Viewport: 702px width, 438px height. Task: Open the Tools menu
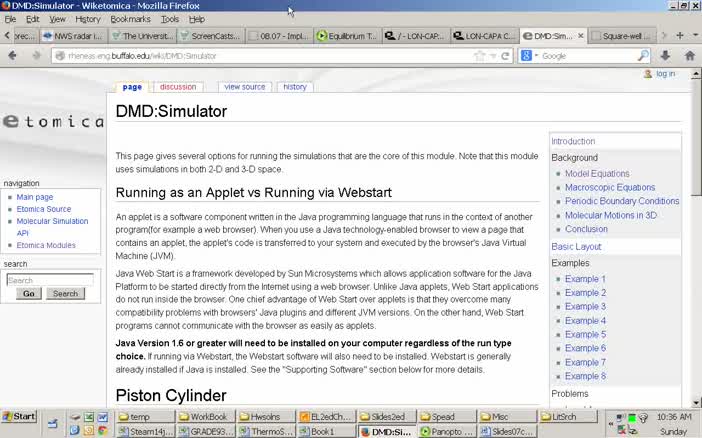(x=170, y=19)
